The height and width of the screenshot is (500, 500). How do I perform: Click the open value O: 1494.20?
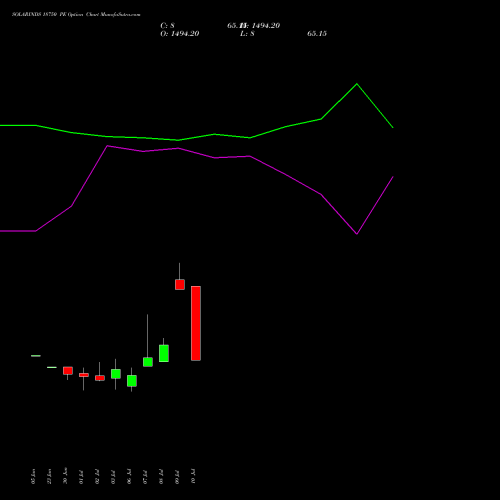tap(180, 34)
